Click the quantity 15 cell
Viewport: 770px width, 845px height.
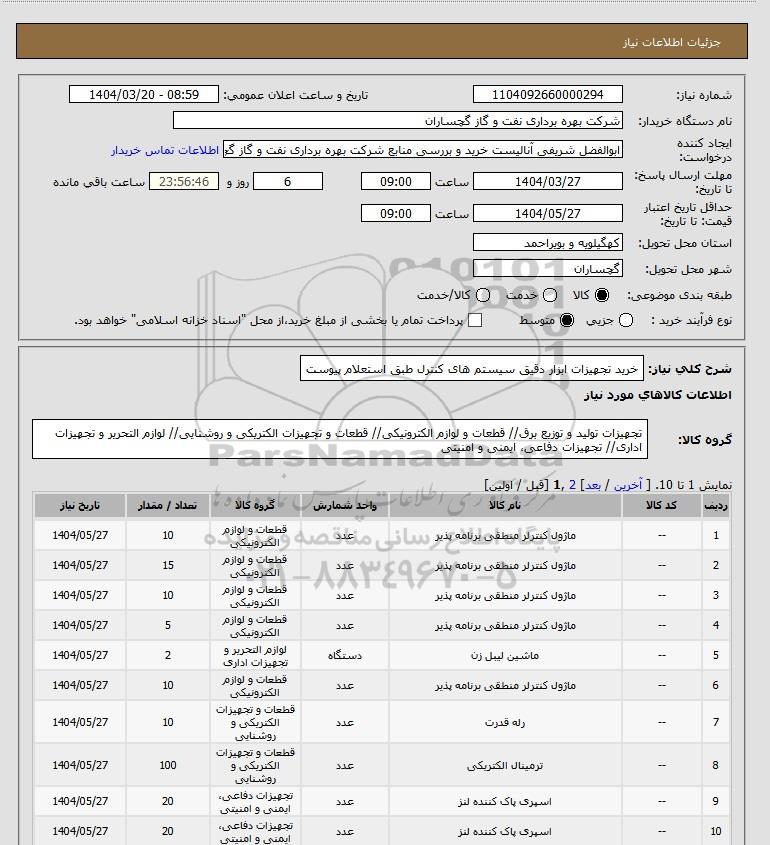pyautogui.click(x=168, y=565)
